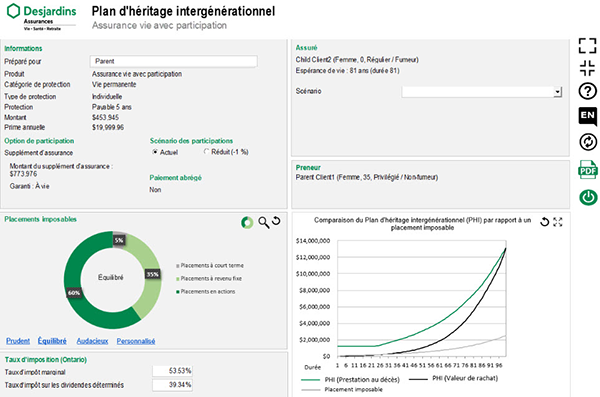Choose the Personnalisé investment profile link
This screenshot has height=397, width=600.
pos(136,341)
